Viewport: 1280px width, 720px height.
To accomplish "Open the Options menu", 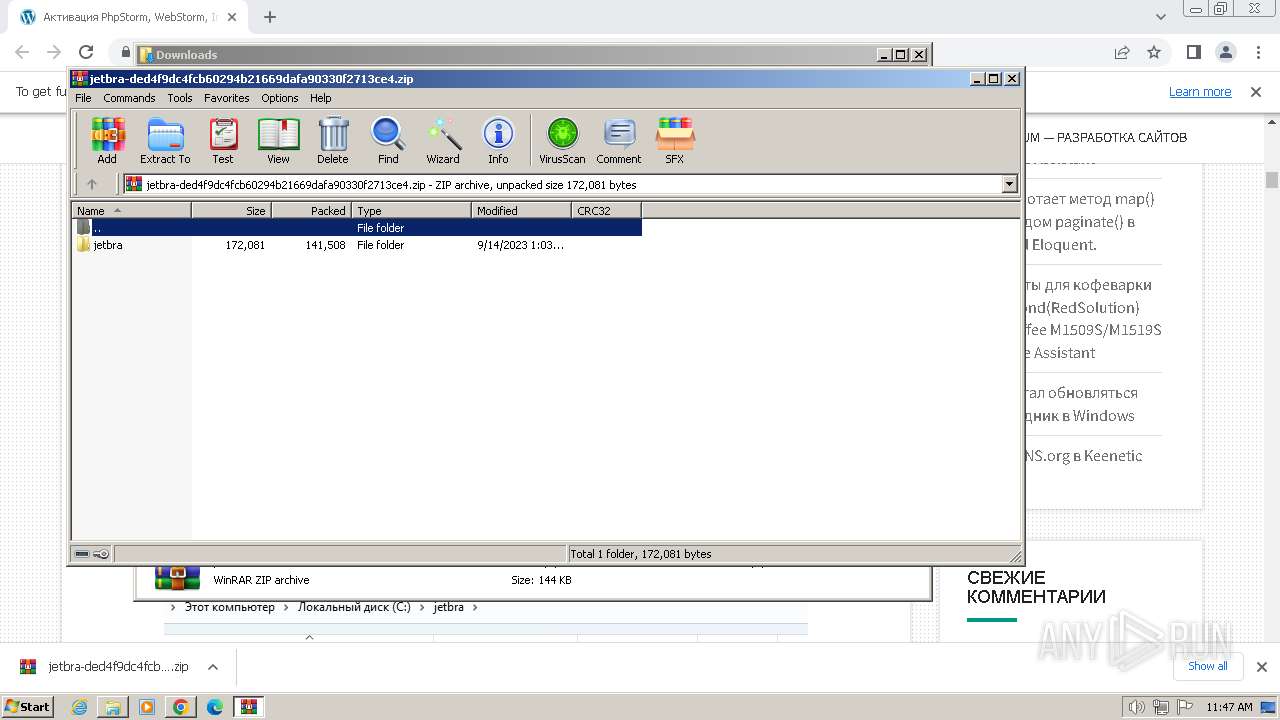I will click(x=280, y=98).
